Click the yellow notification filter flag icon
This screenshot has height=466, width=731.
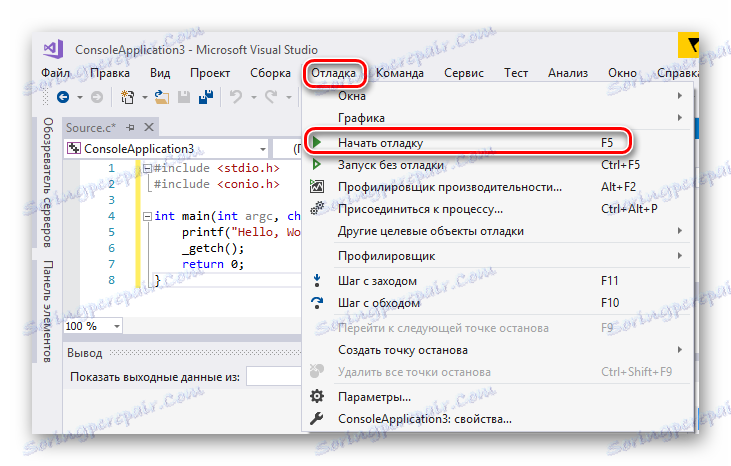point(689,46)
